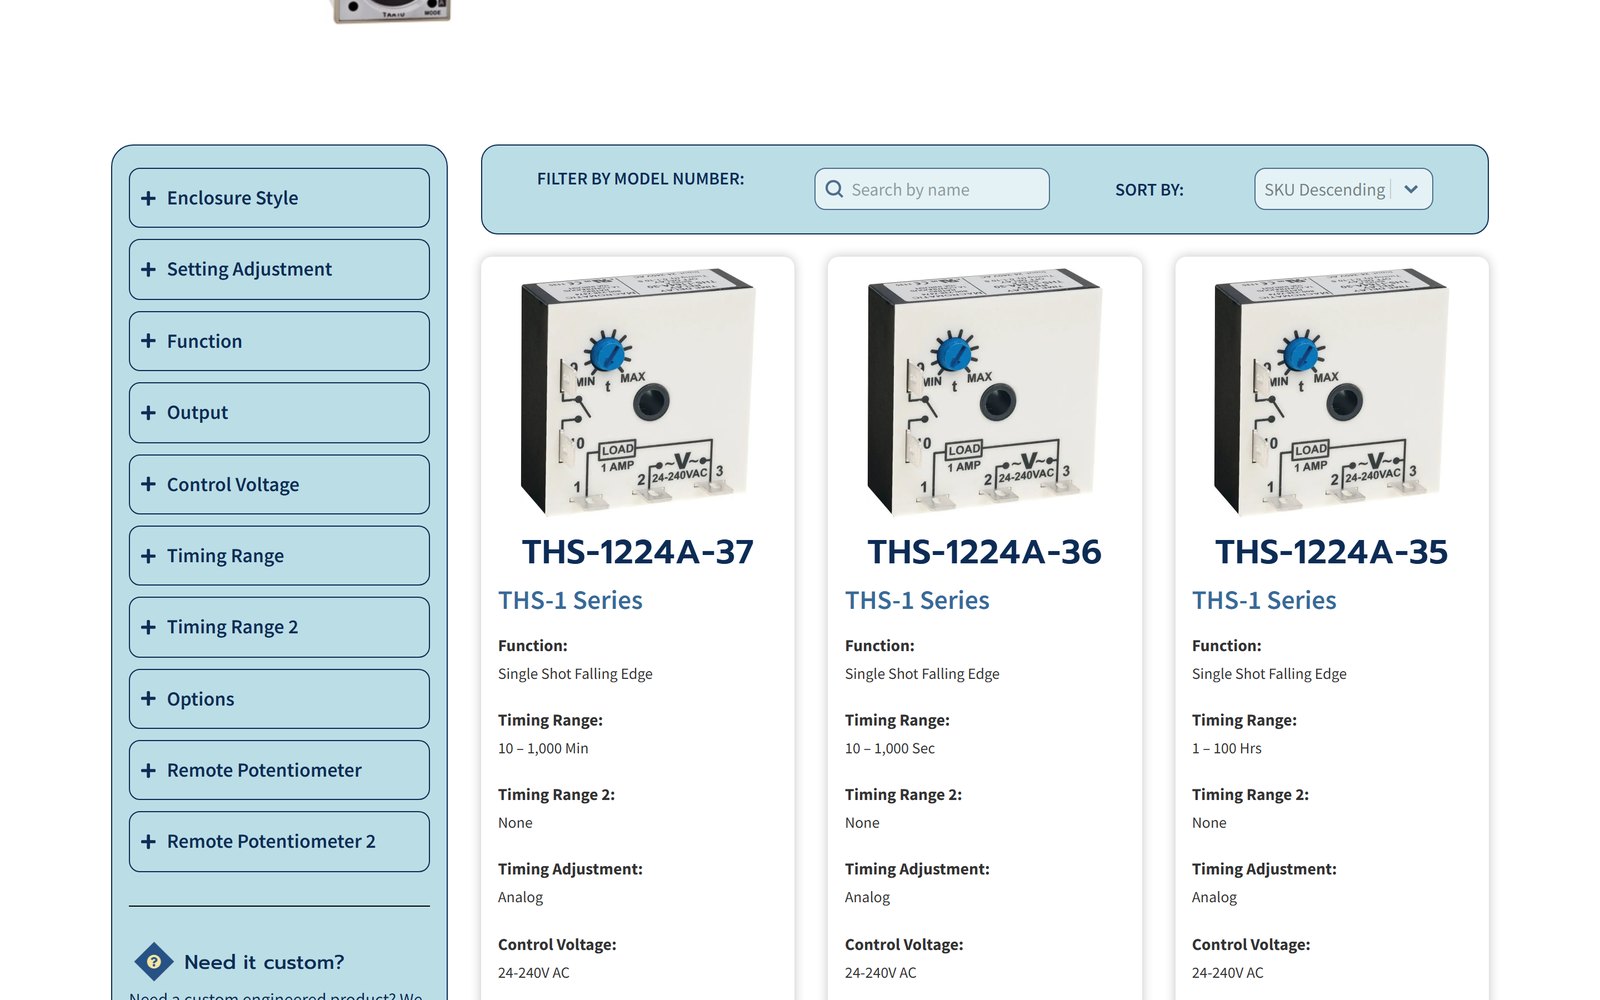Expand the Control Voltage filter
The height and width of the screenshot is (1000, 1600).
[x=279, y=484]
